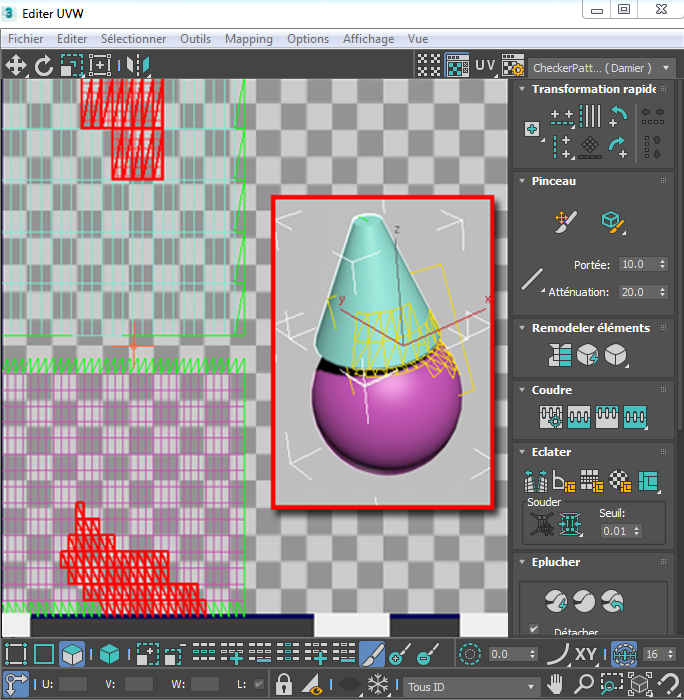Open the Affichage menu
The height and width of the screenshot is (700, 684).
368,39
